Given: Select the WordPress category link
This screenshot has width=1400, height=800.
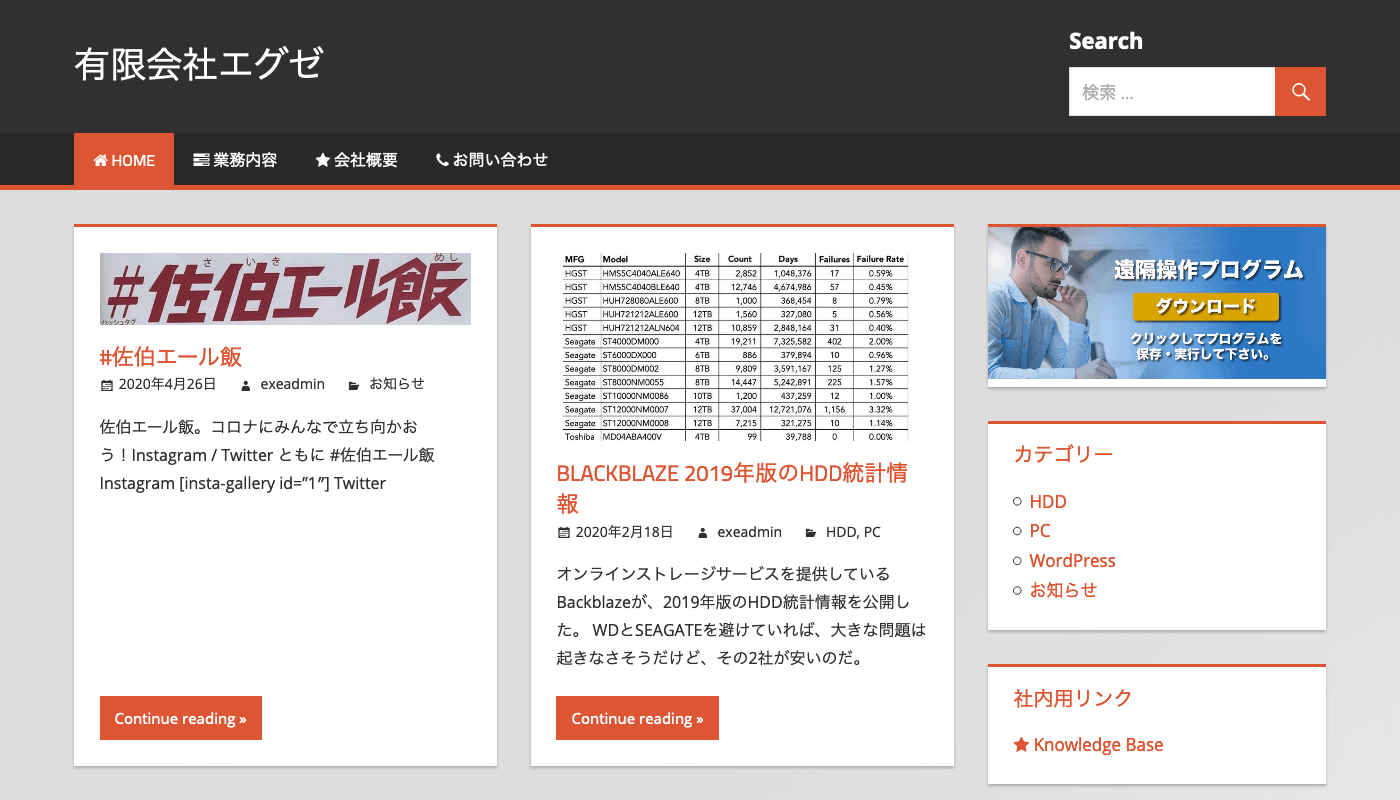Looking at the screenshot, I should point(1072,561).
